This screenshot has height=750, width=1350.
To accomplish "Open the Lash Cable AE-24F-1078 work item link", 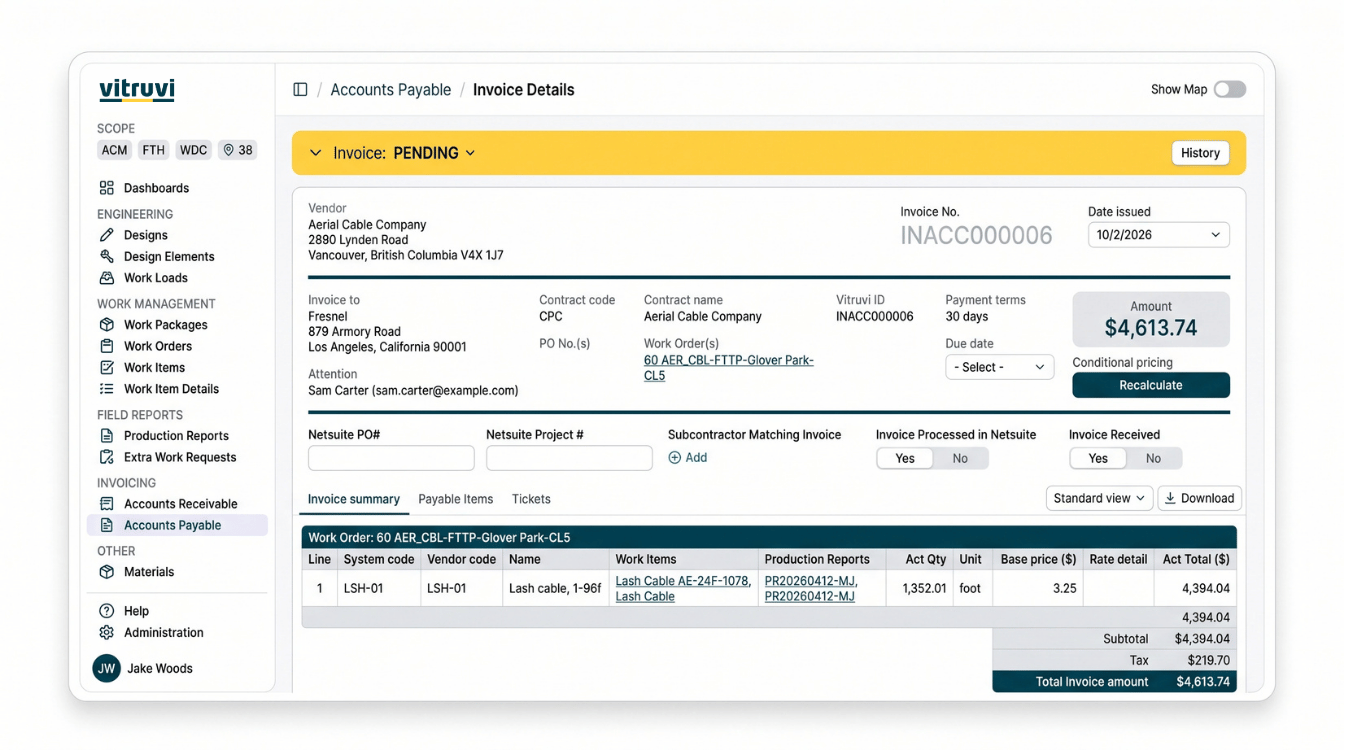I will 683,581.
